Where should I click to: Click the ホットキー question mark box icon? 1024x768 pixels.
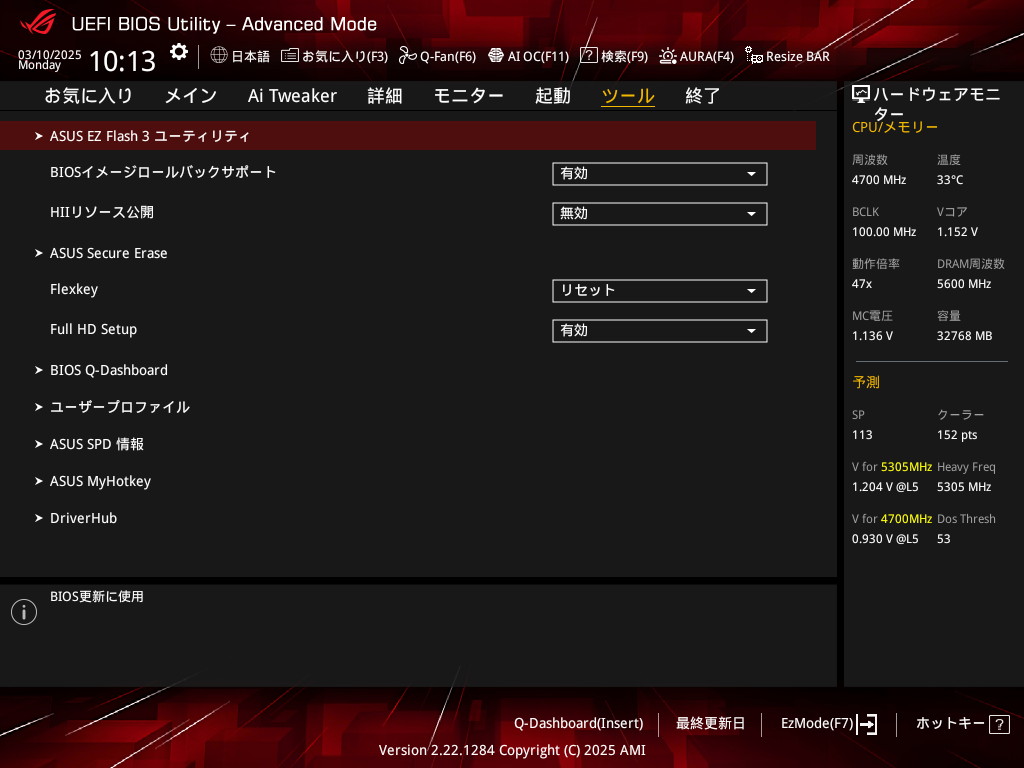(x=999, y=724)
